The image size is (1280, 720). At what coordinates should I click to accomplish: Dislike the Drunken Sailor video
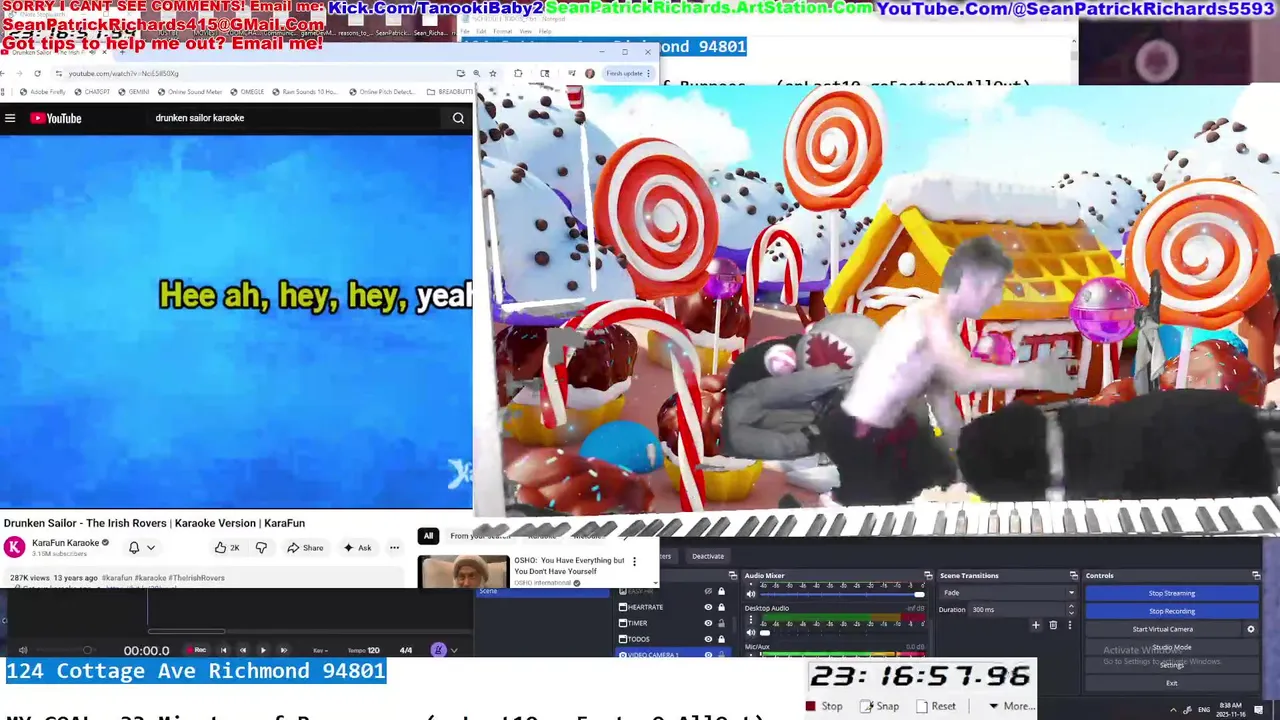tap(261, 547)
